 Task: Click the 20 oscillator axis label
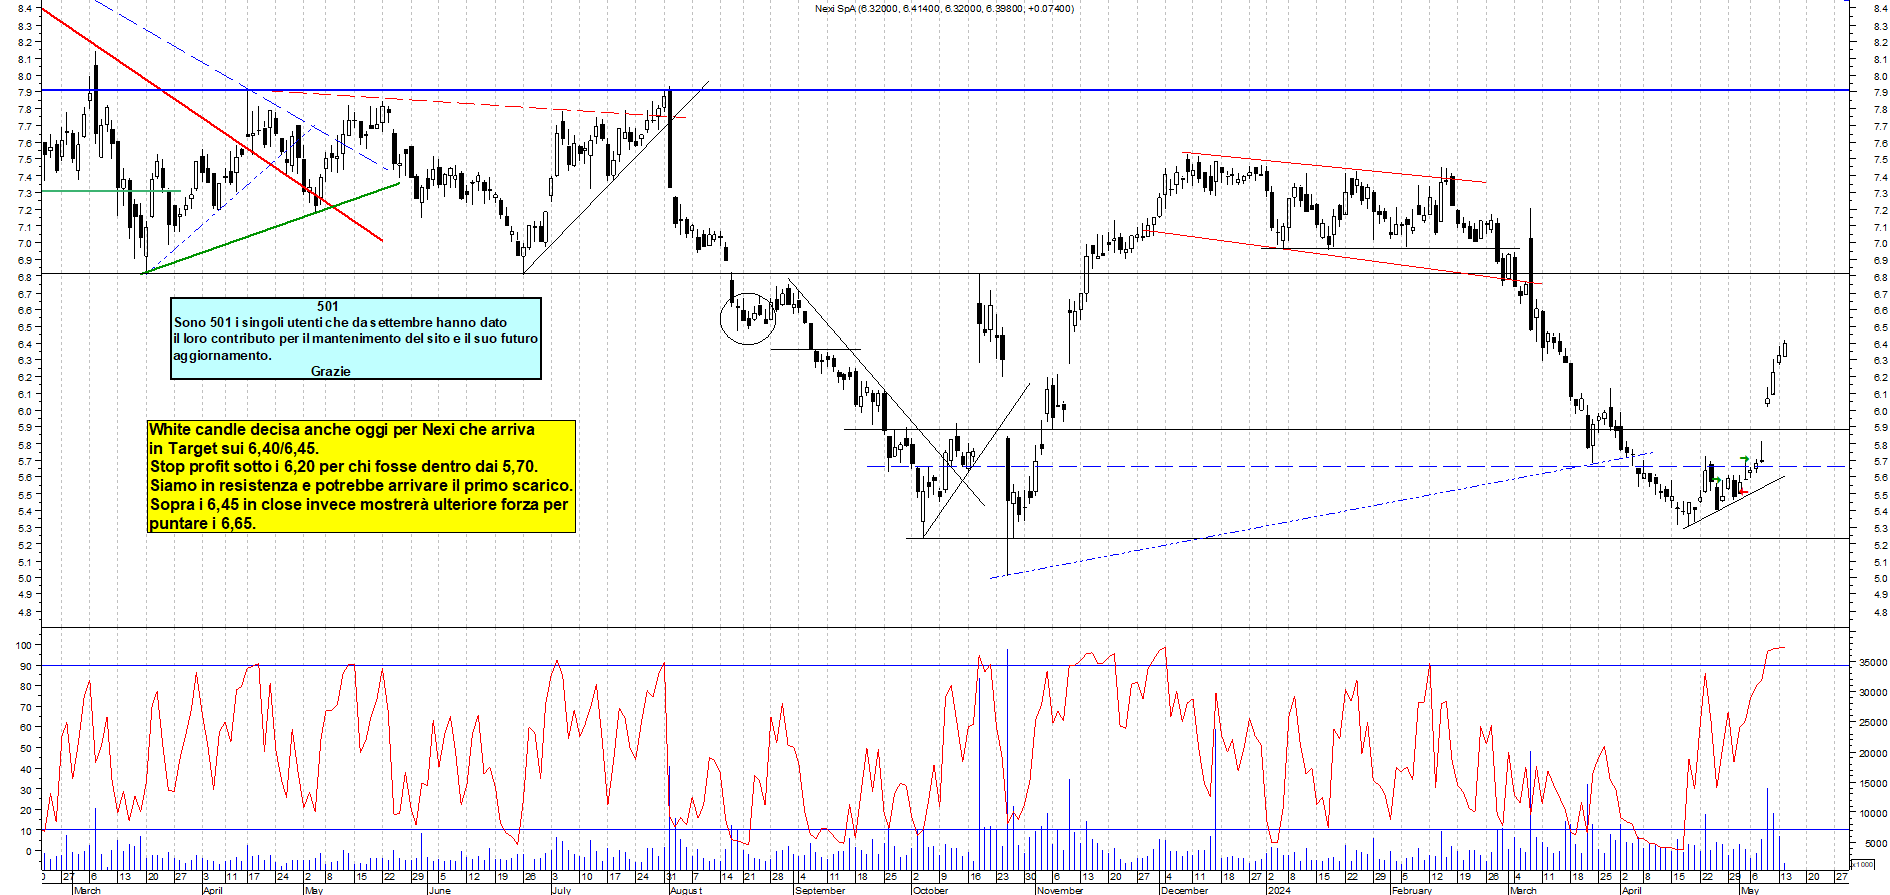coord(26,810)
